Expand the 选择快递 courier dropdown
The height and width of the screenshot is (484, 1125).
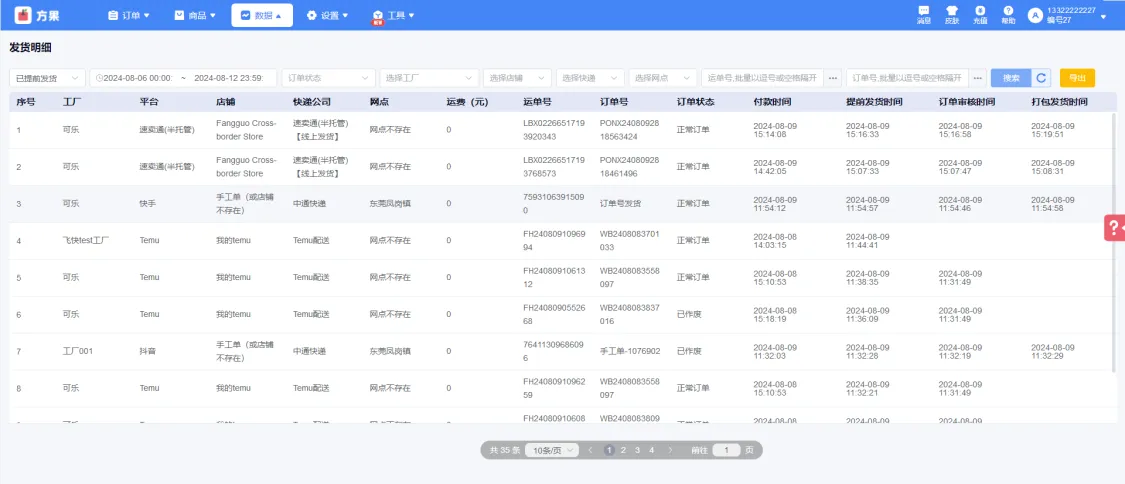click(x=590, y=78)
